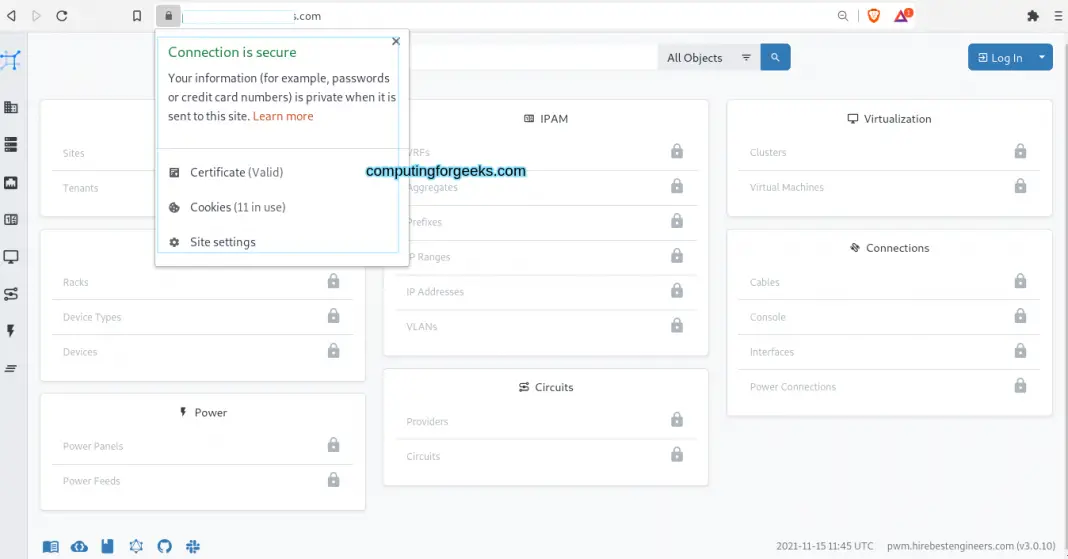The image size is (1068, 559).
Task: Open the browser extensions puzzle icon
Action: (x=1033, y=16)
